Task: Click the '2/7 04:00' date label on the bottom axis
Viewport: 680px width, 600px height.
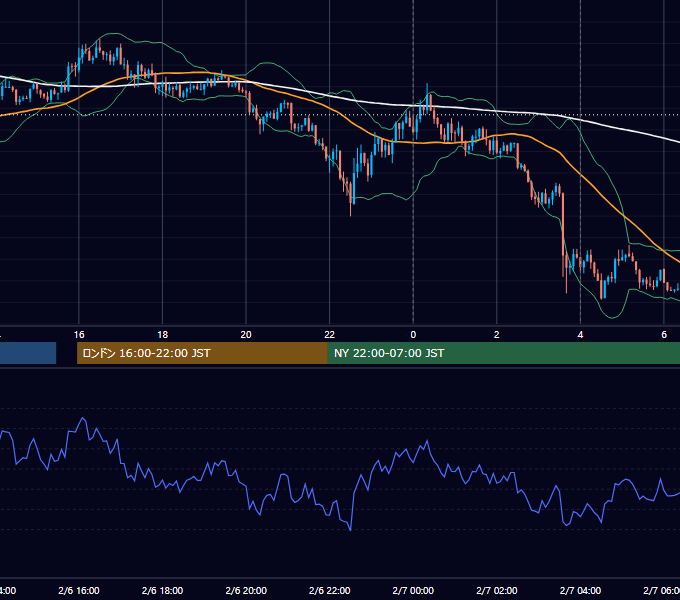Action: [x=580, y=590]
